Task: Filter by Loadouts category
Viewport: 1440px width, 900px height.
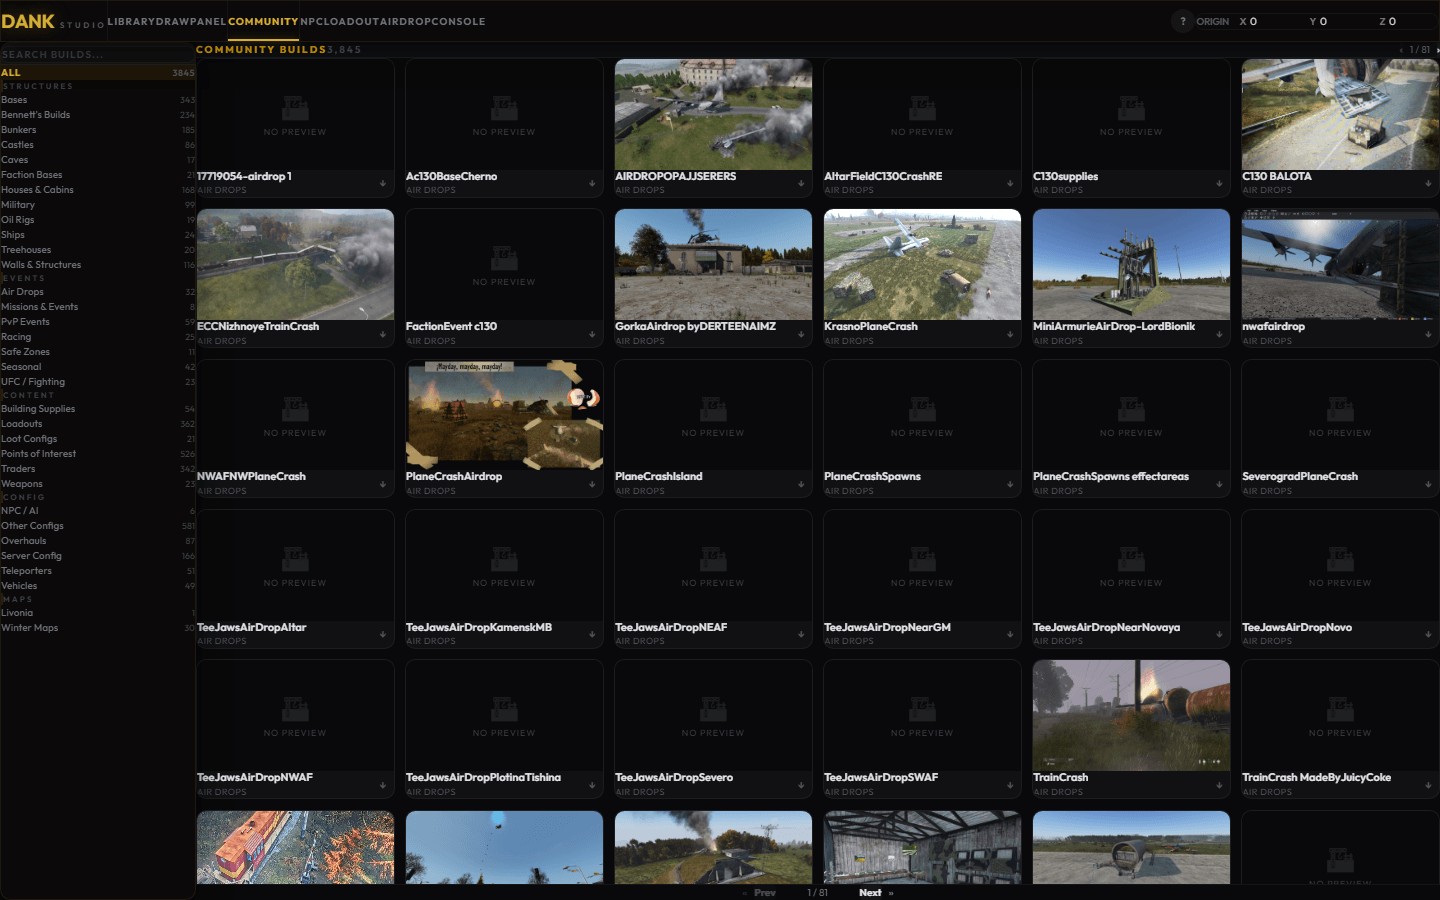Action: (x=98, y=424)
